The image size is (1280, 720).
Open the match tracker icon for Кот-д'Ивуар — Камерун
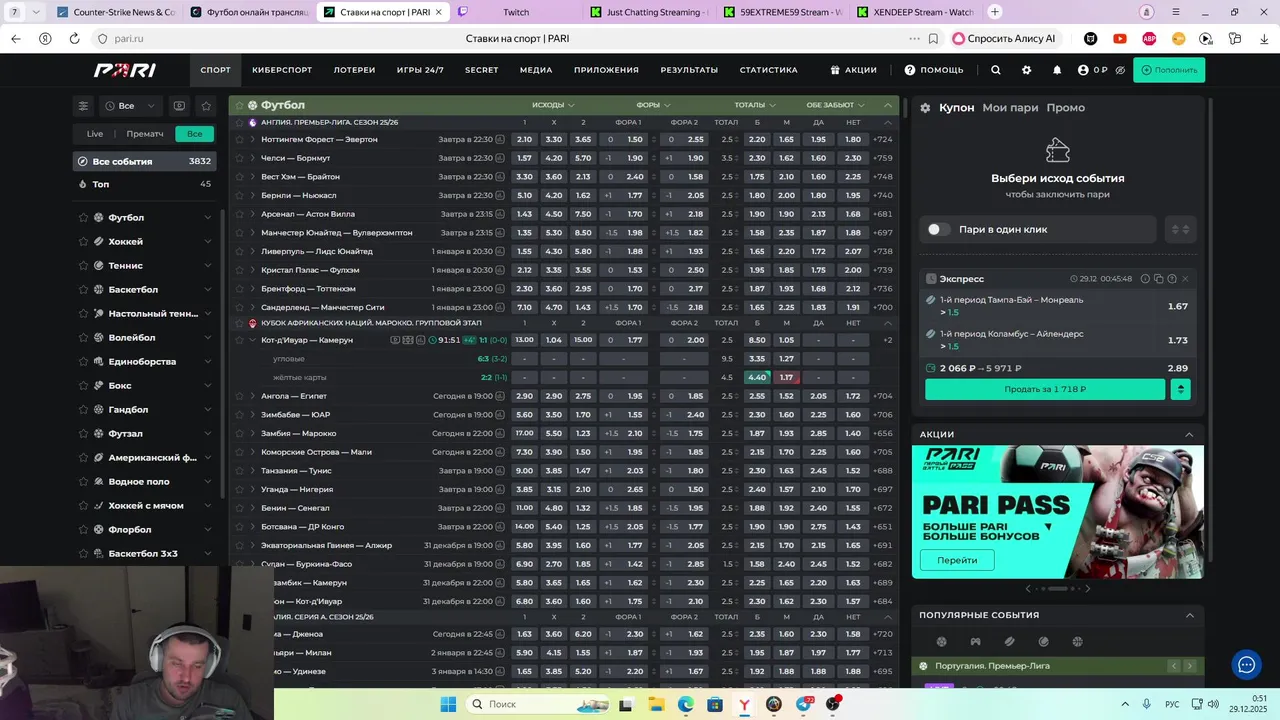[408, 340]
